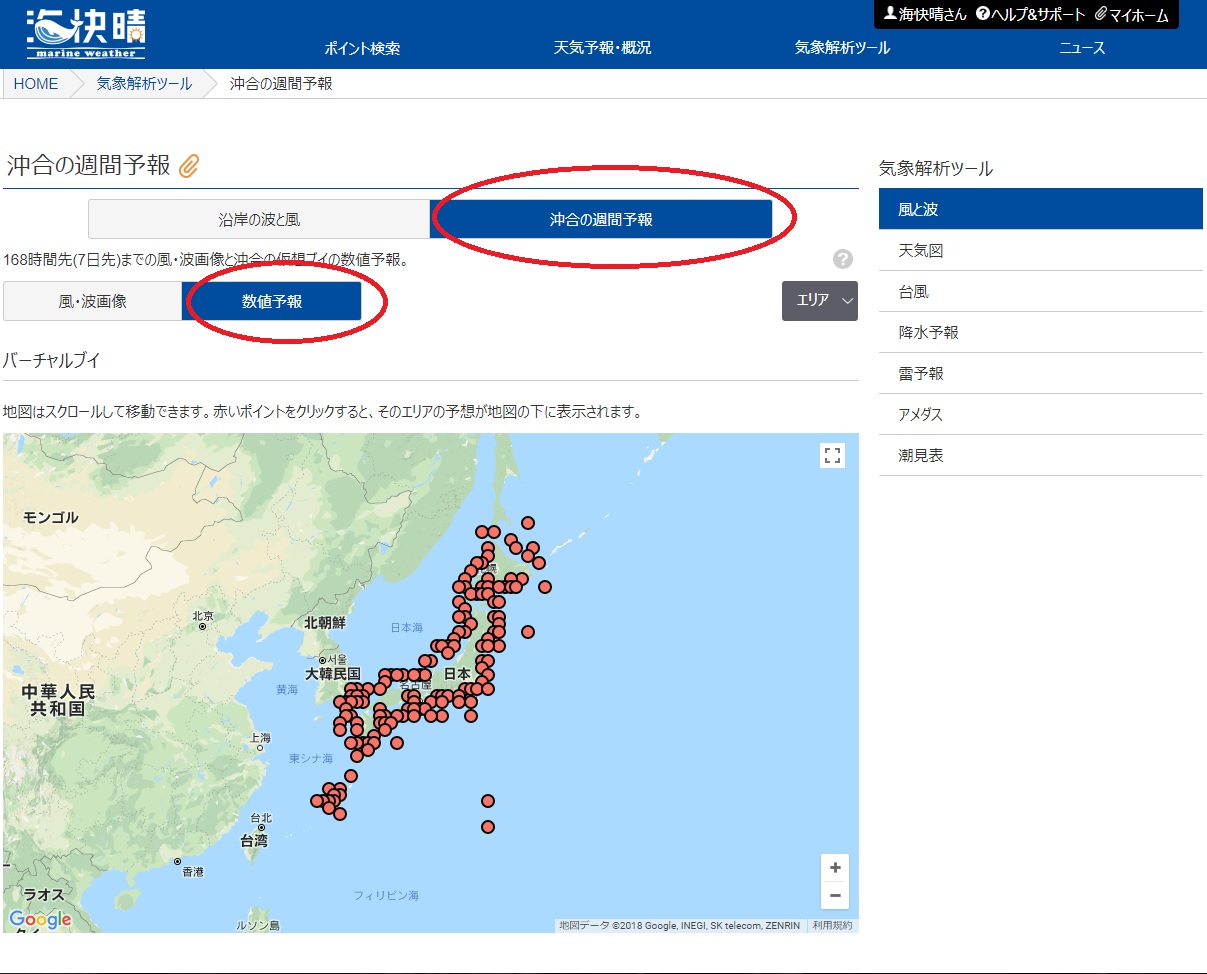Viewport: 1207px width, 974px height.
Task: Open ヘルプ&サポート in the top bar
Action: point(1030,14)
